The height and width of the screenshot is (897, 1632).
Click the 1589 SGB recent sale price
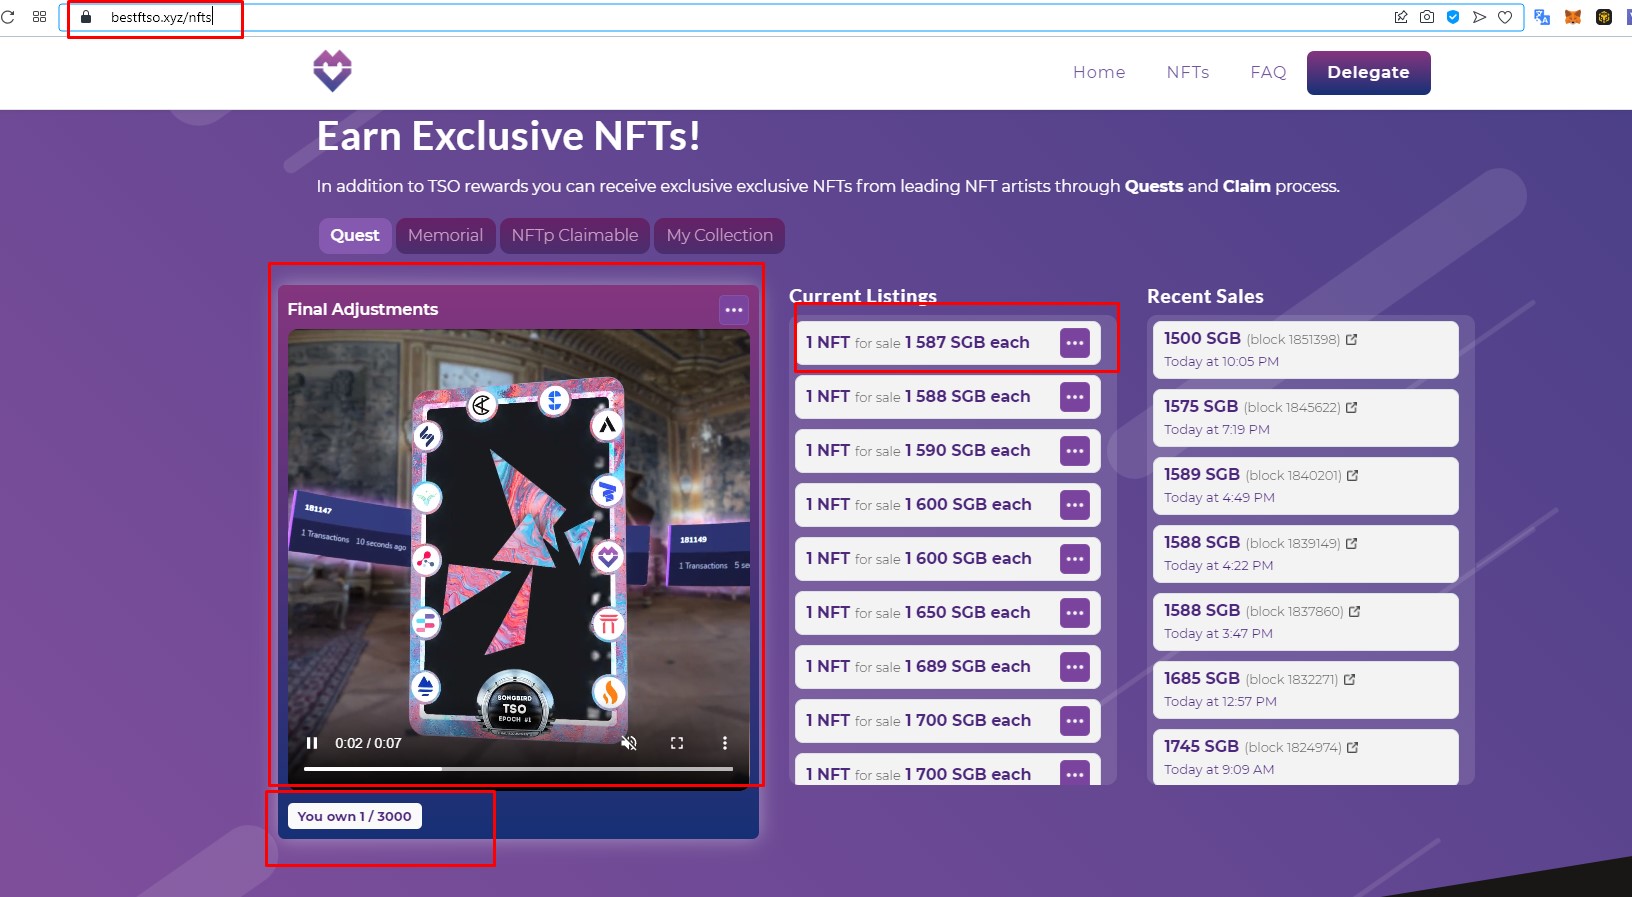coord(1202,474)
